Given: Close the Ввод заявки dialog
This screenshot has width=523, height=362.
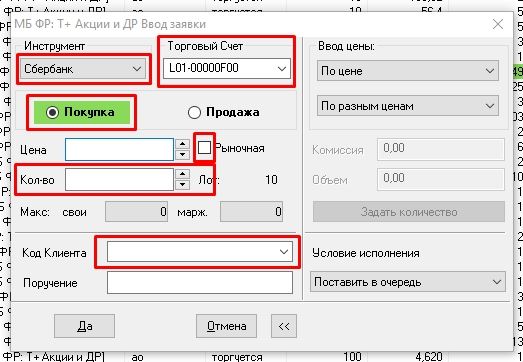Looking at the screenshot, I should (498, 24).
